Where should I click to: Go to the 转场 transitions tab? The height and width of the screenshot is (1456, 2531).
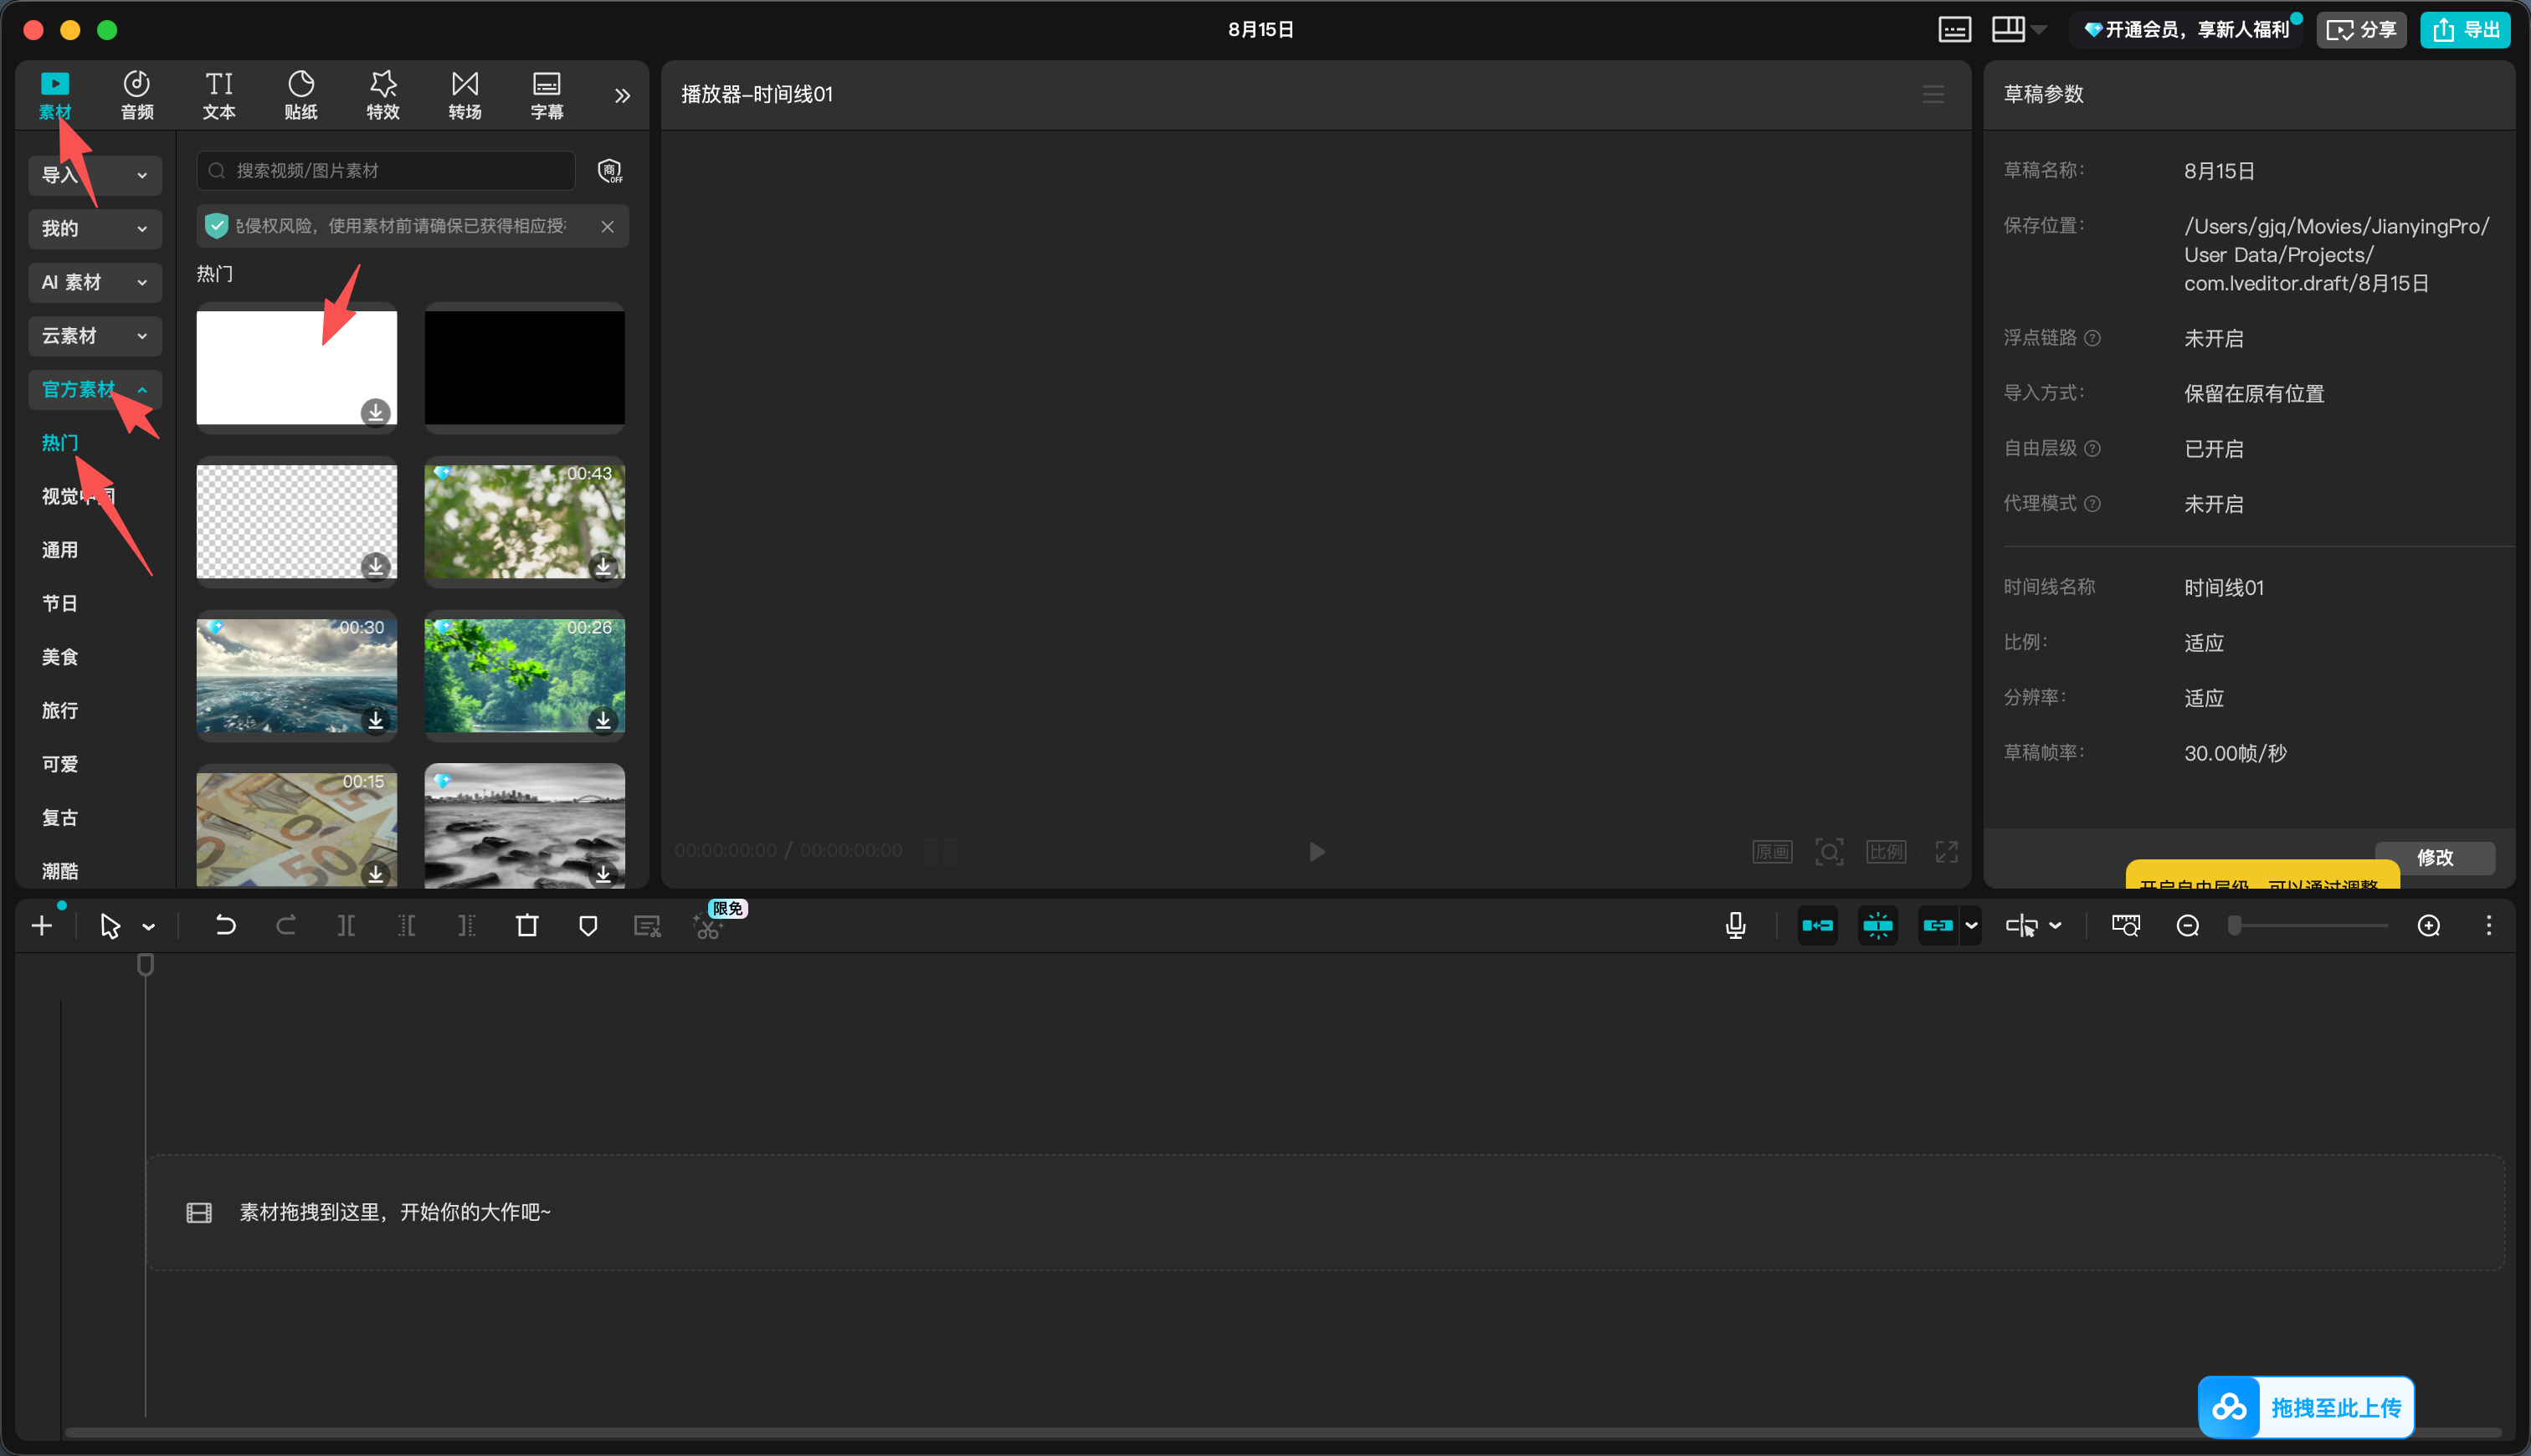pos(465,96)
